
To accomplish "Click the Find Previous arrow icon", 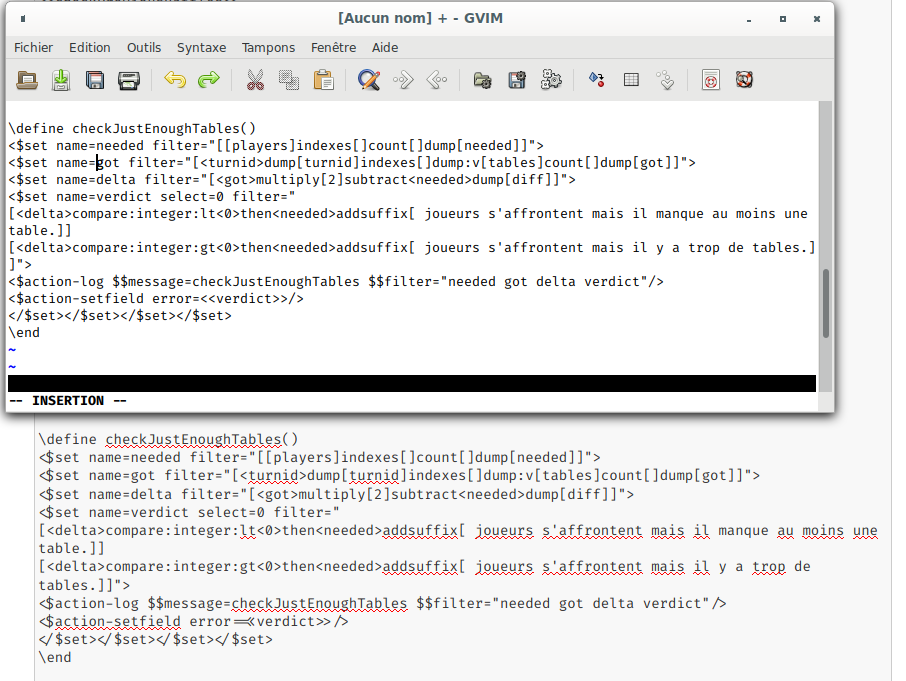I will (437, 80).
